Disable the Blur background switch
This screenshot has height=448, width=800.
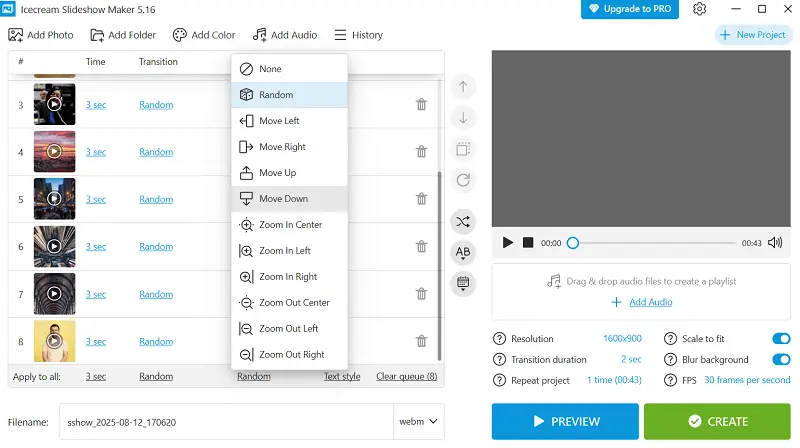click(x=781, y=360)
